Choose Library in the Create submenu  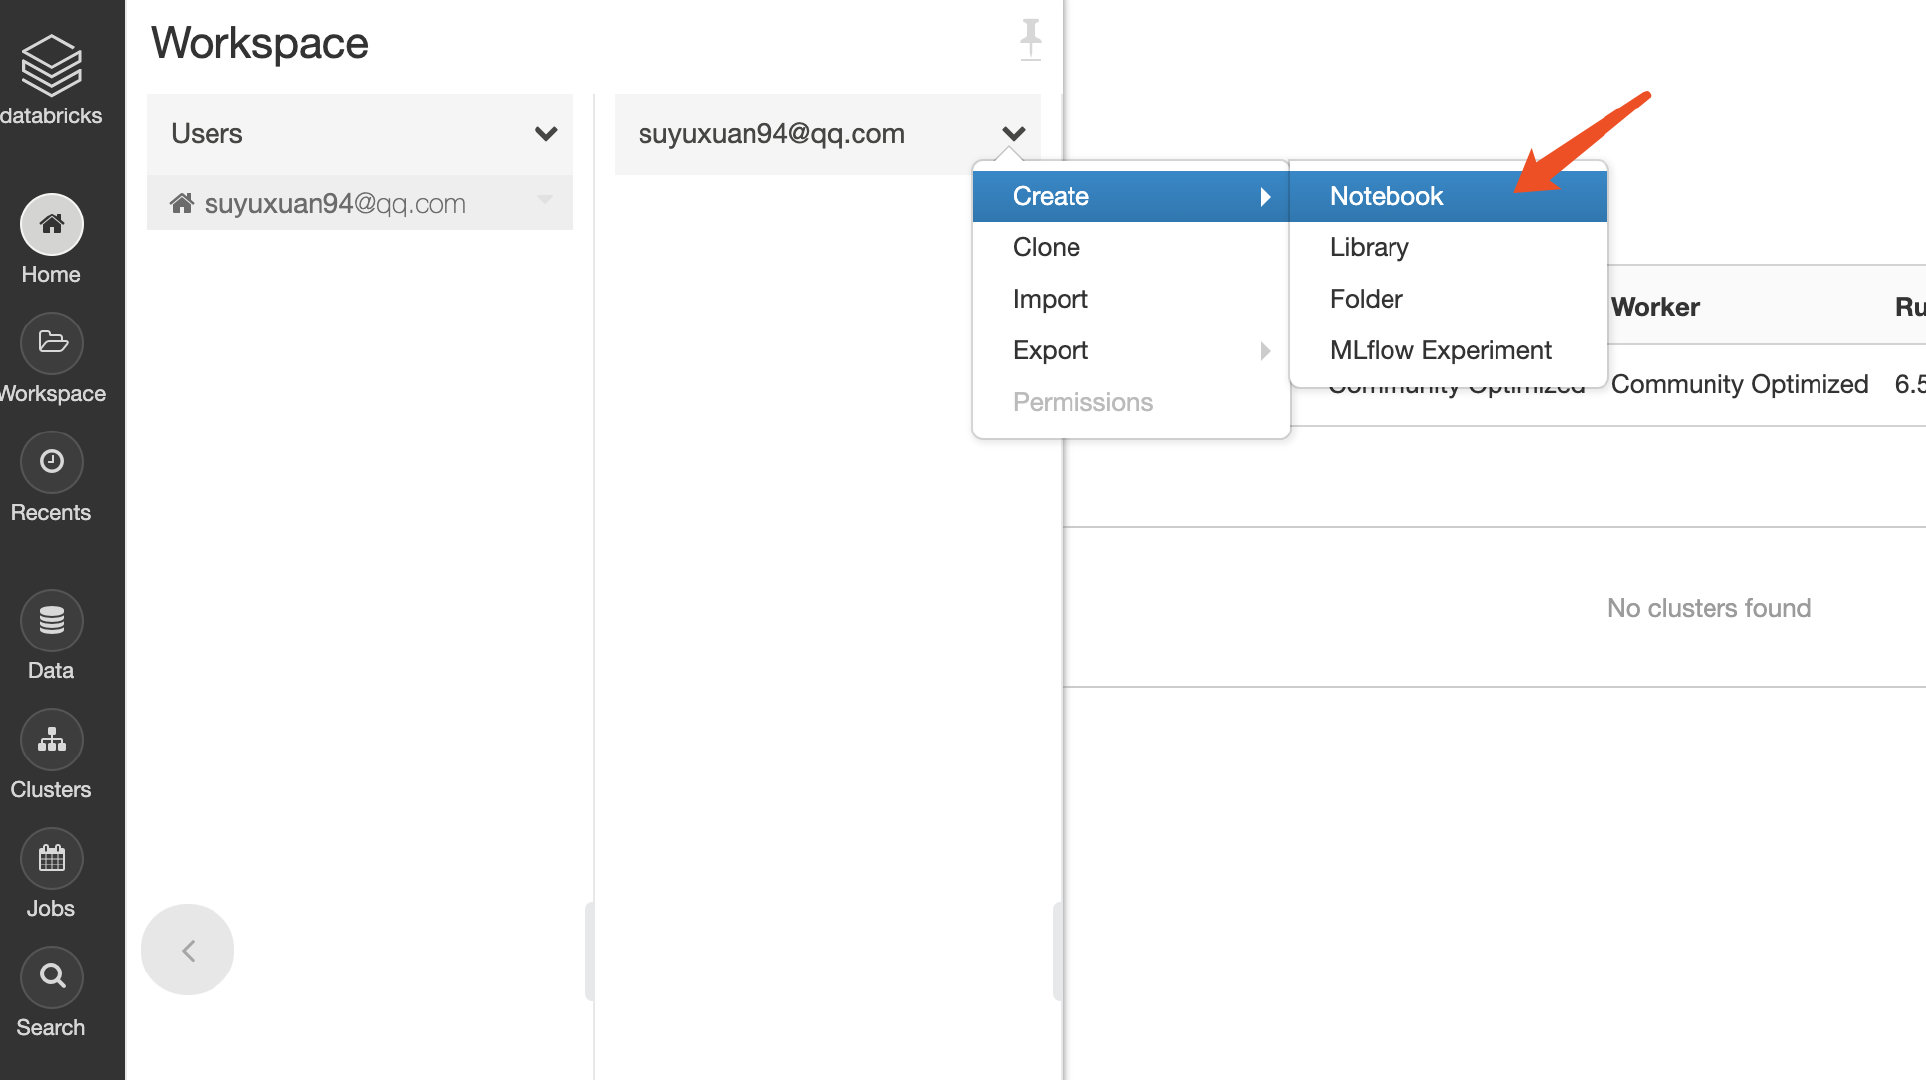[1369, 247]
